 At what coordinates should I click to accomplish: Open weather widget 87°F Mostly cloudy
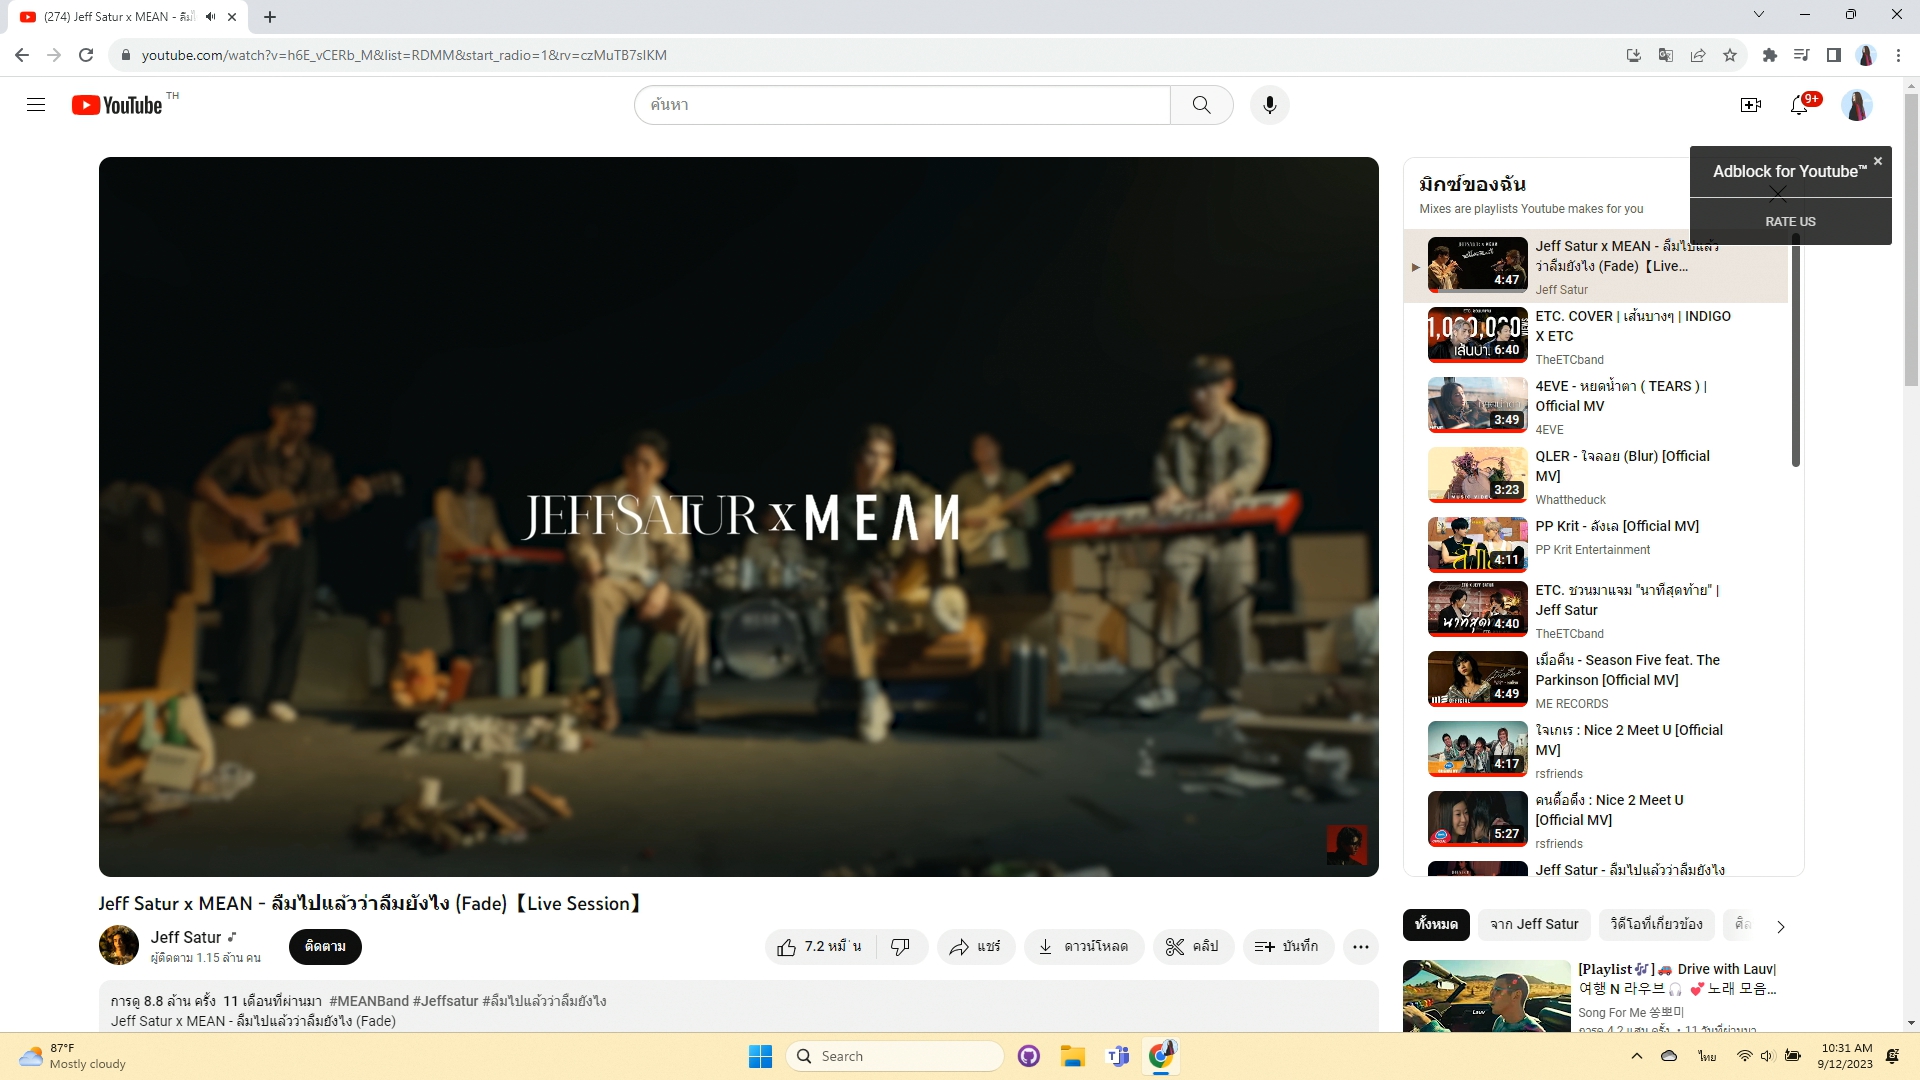73,1056
